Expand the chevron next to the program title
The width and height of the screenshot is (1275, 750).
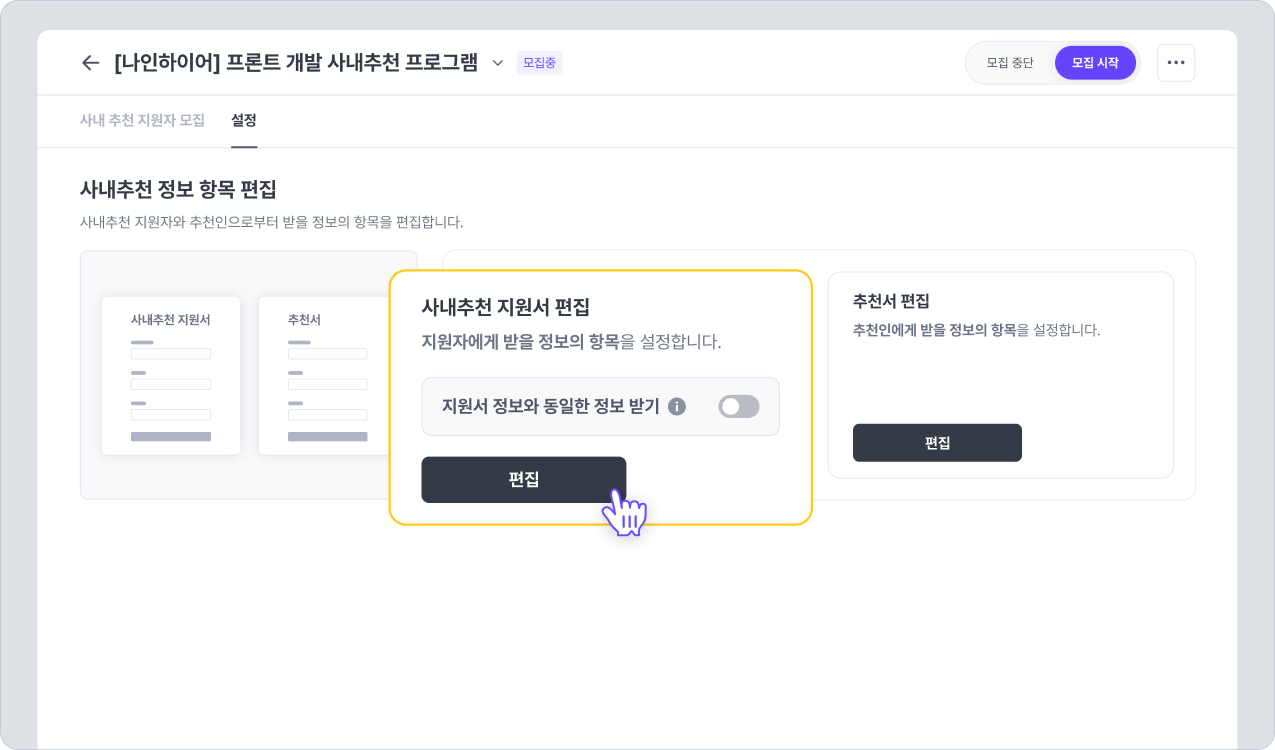pyautogui.click(x=497, y=63)
